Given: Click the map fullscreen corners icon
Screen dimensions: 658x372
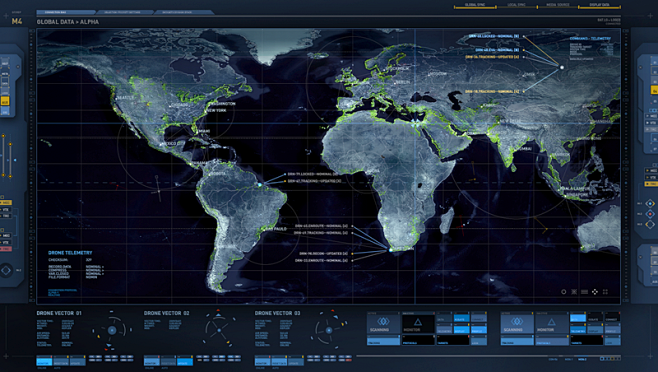Looking at the screenshot, I should [605, 292].
